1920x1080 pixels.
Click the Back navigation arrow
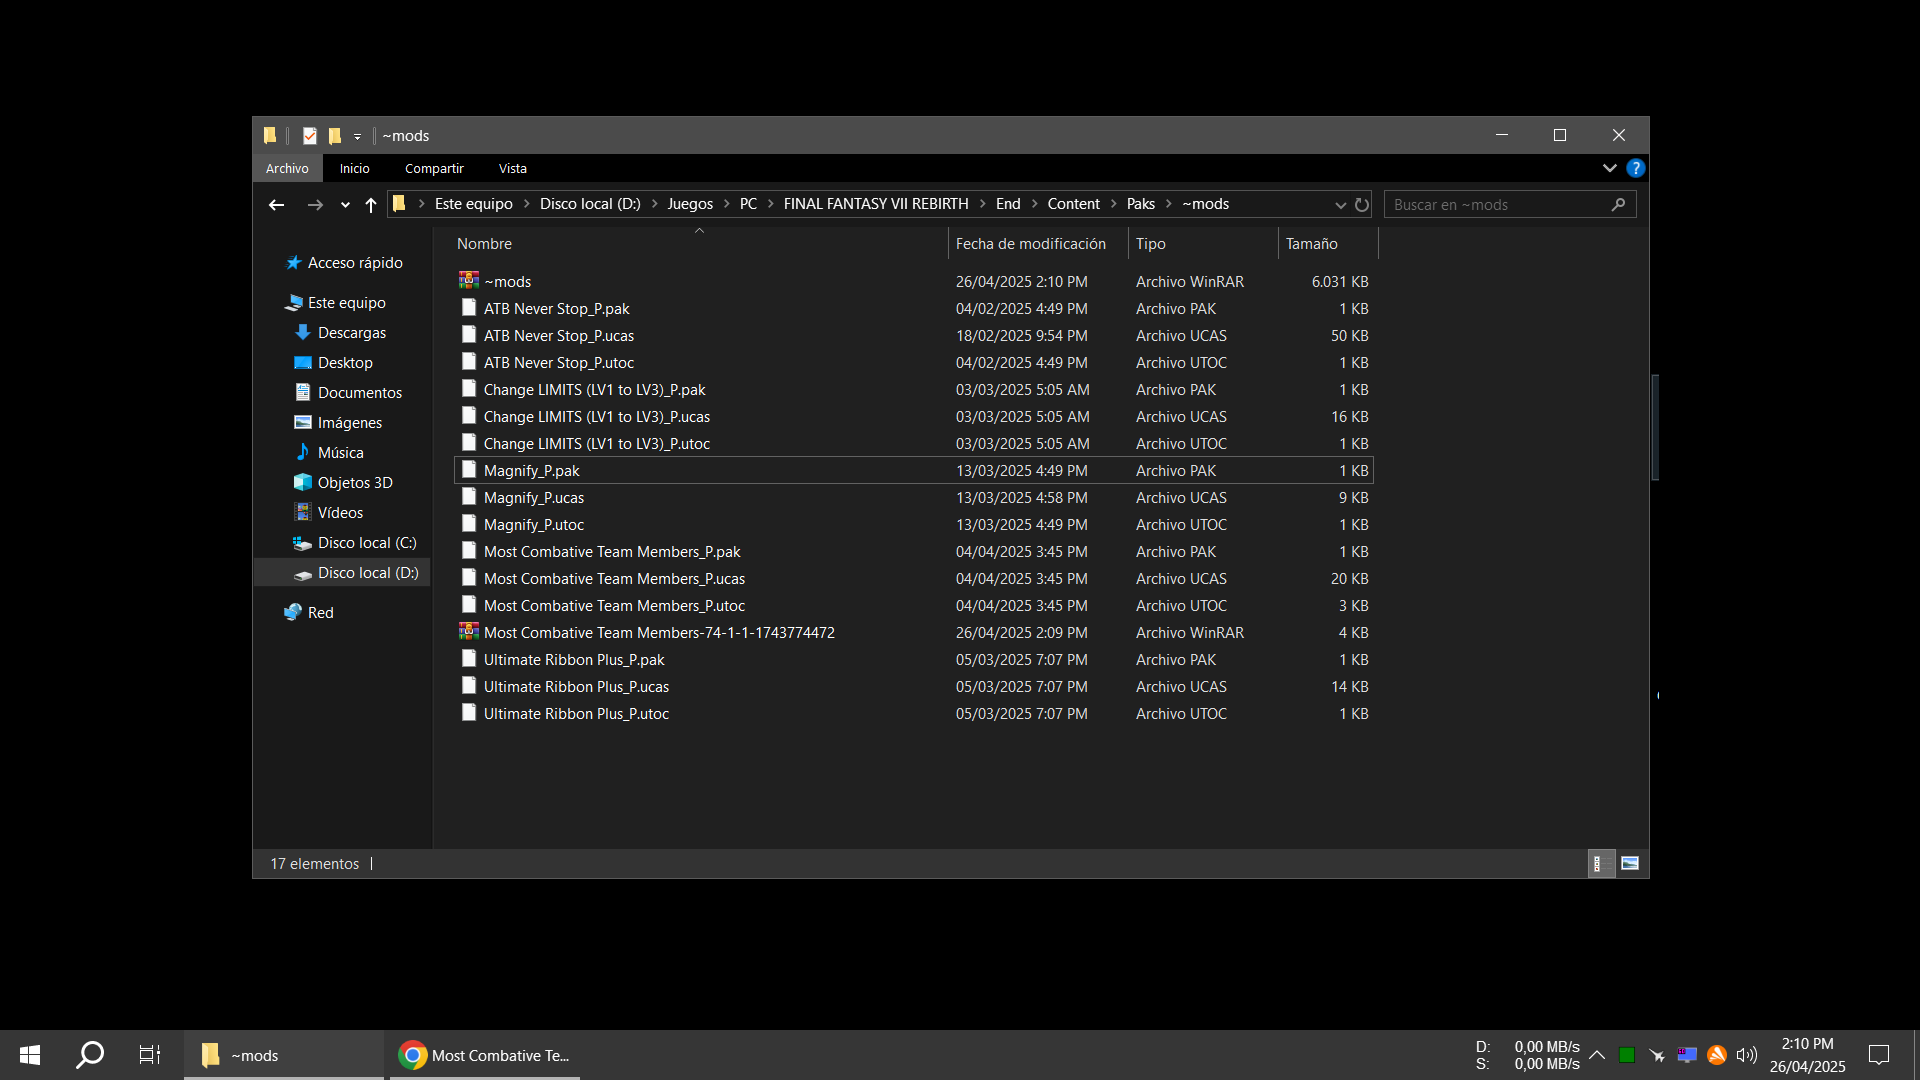coord(277,205)
